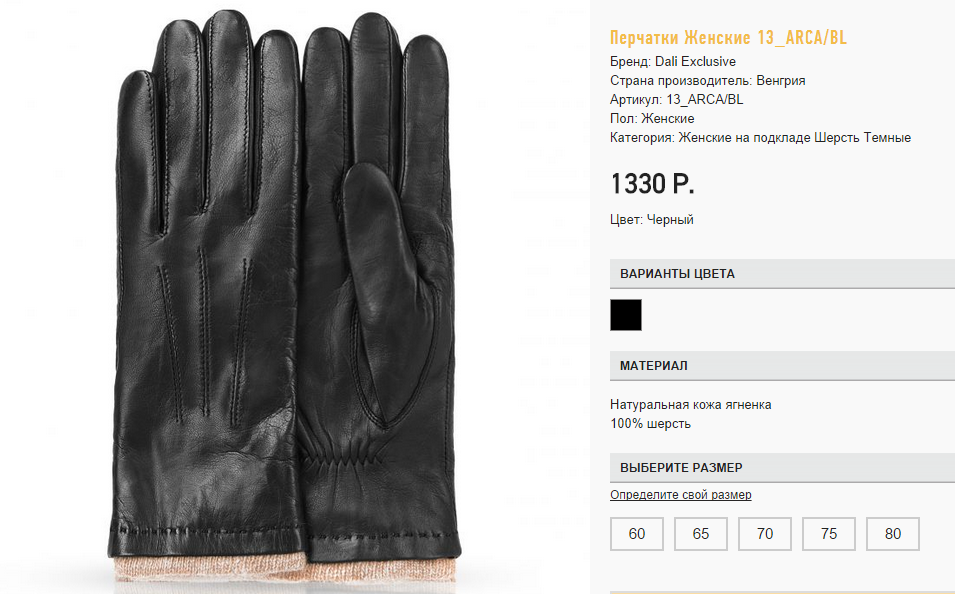Click the 'Артикул: 13_ARCA/BL' line
The height and width of the screenshot is (599, 955).
676,99
